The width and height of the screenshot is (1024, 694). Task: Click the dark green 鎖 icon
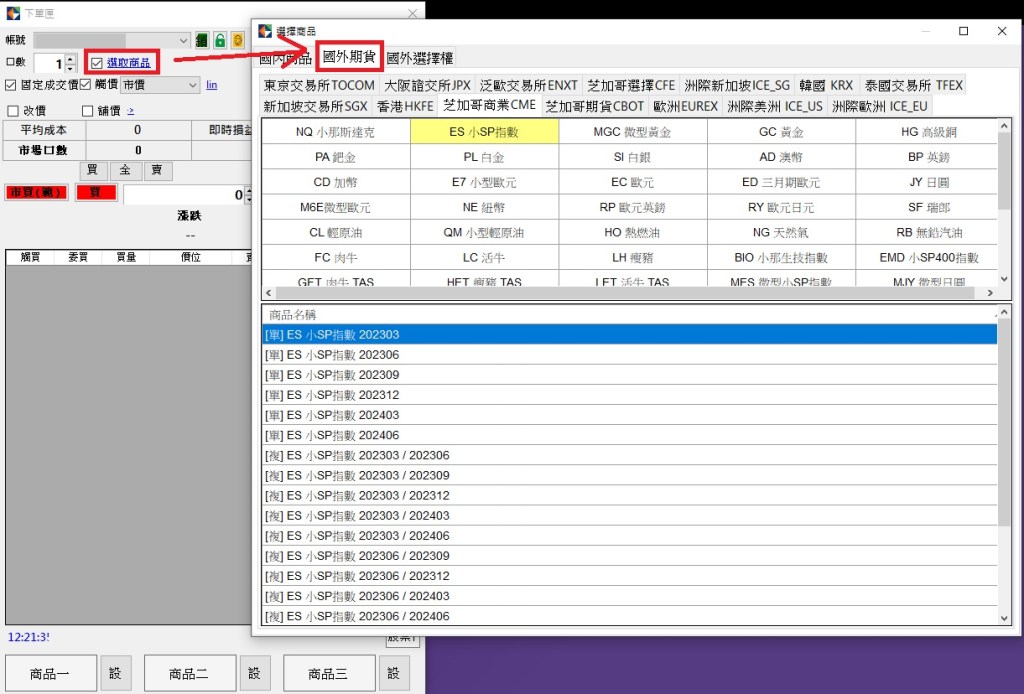click(x=202, y=40)
